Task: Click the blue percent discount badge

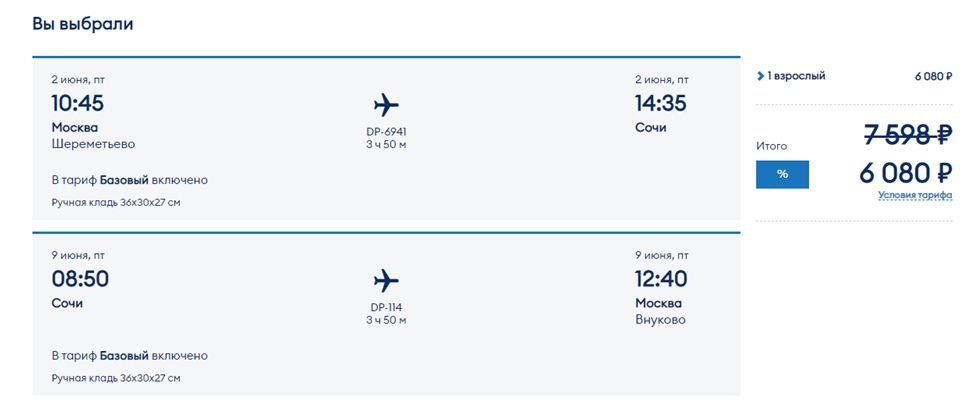Action: pos(782,173)
